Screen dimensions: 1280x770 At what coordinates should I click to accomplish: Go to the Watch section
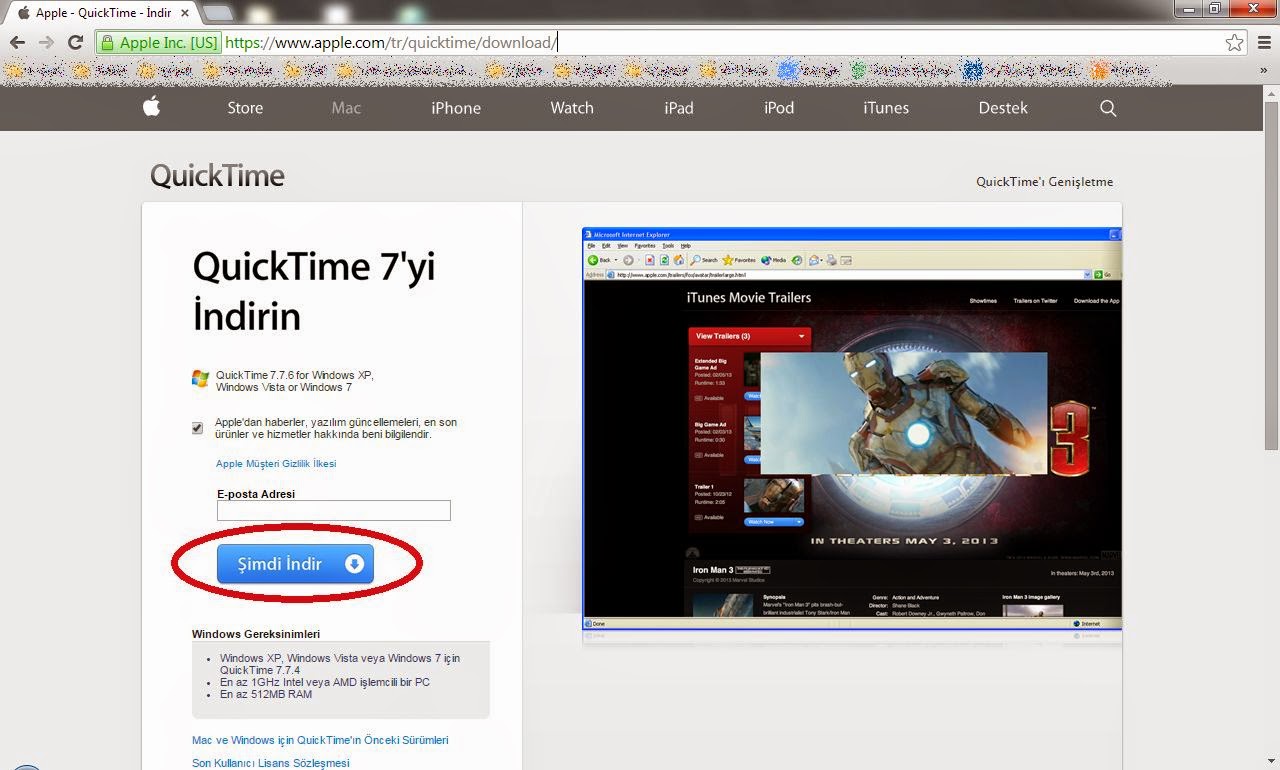[572, 108]
